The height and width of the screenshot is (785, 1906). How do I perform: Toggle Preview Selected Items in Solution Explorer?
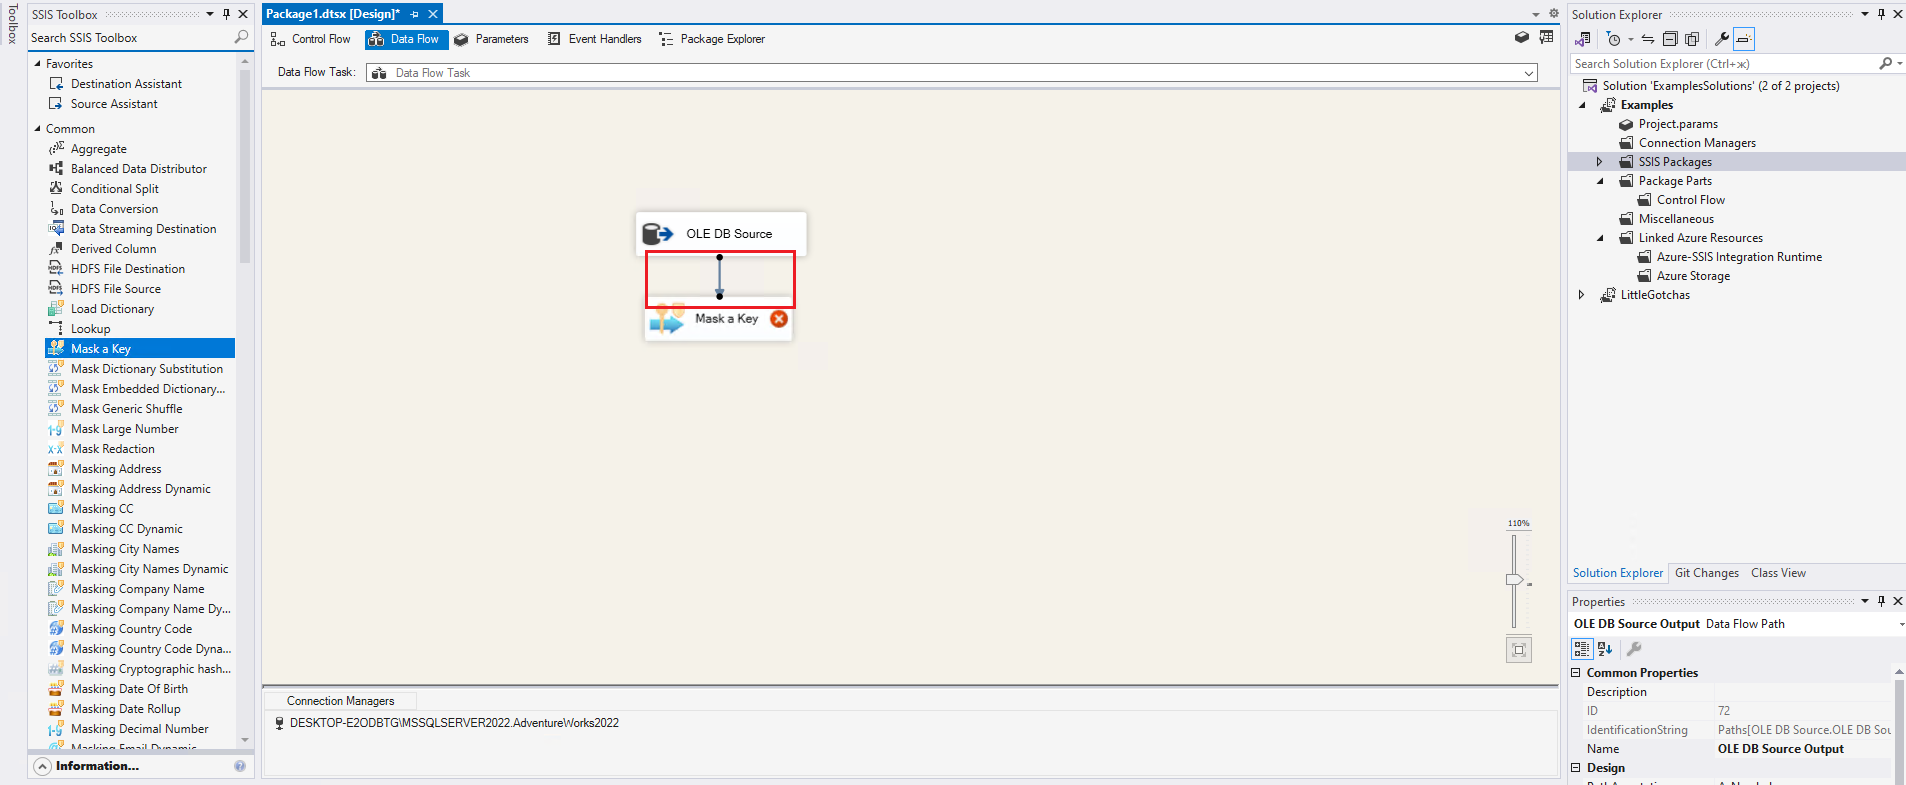pos(1743,39)
